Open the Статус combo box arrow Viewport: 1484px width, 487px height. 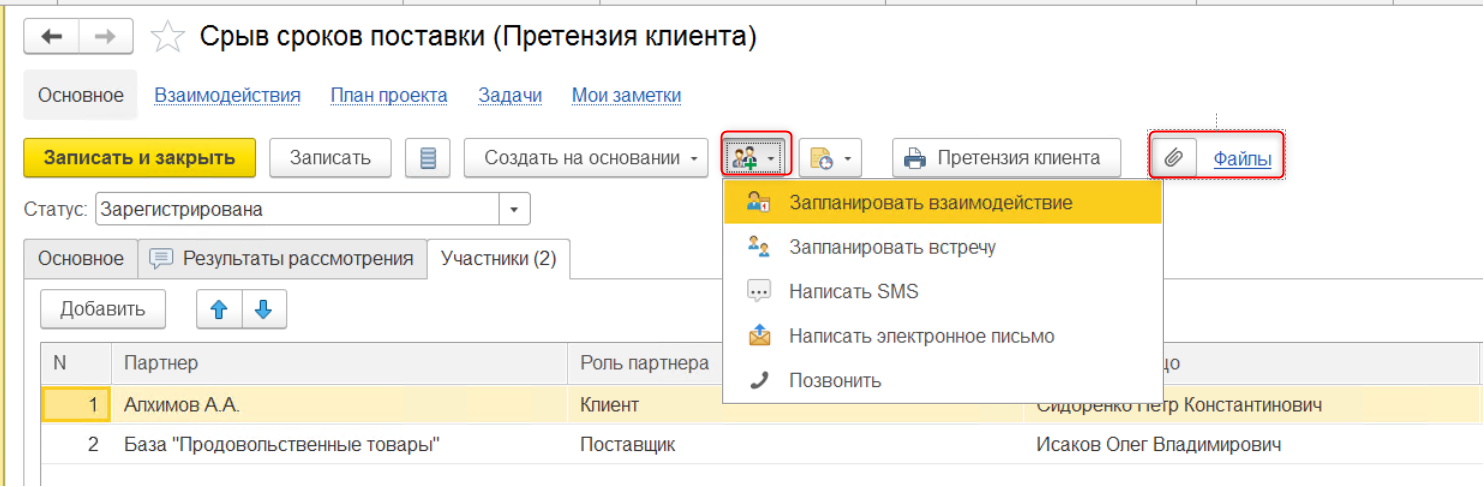(x=514, y=210)
